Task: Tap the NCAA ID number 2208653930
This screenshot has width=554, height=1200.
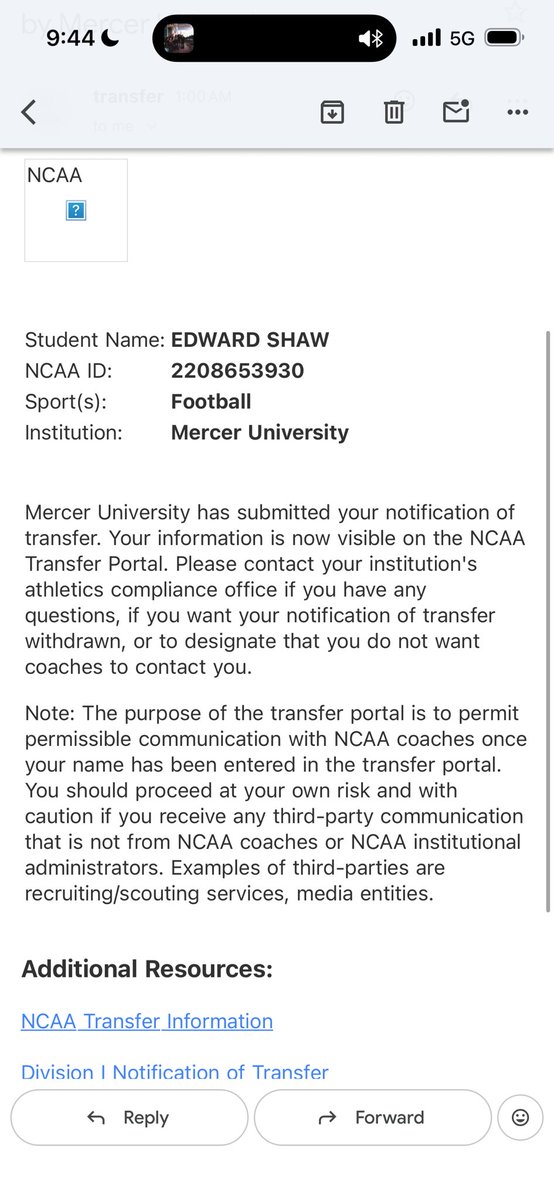Action: [238, 371]
